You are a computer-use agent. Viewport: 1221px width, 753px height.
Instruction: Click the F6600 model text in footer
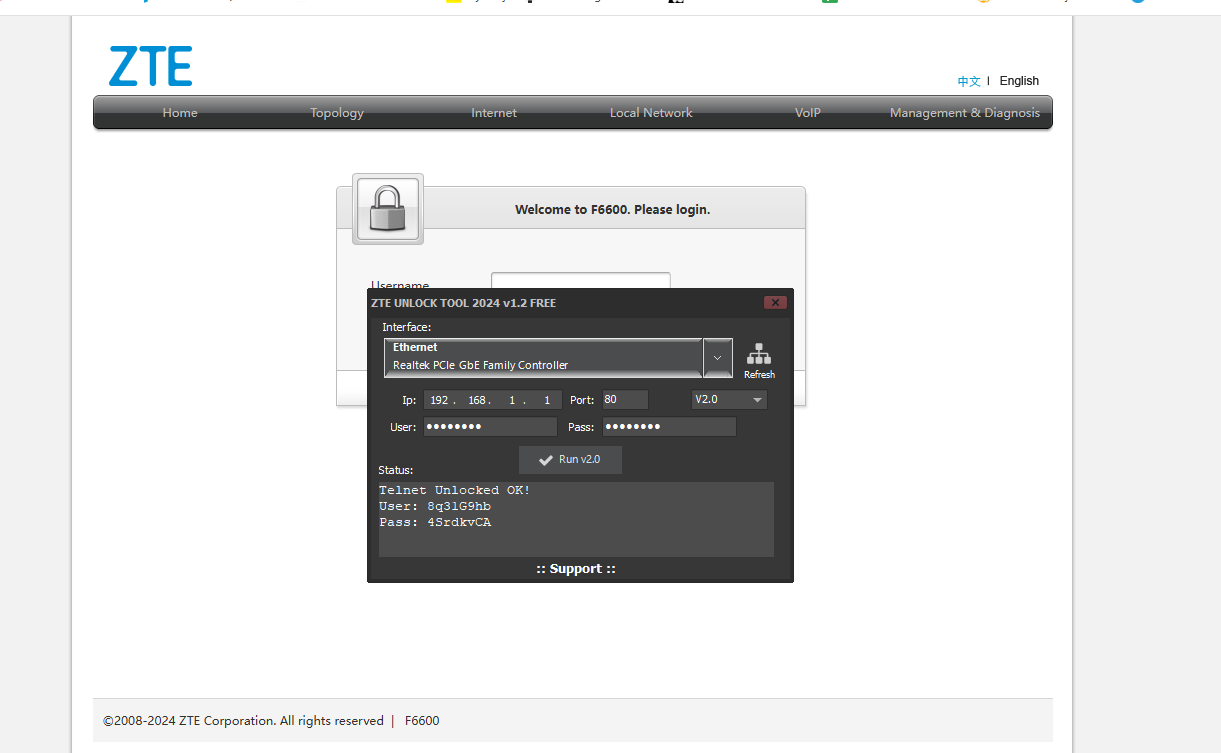[x=422, y=721]
